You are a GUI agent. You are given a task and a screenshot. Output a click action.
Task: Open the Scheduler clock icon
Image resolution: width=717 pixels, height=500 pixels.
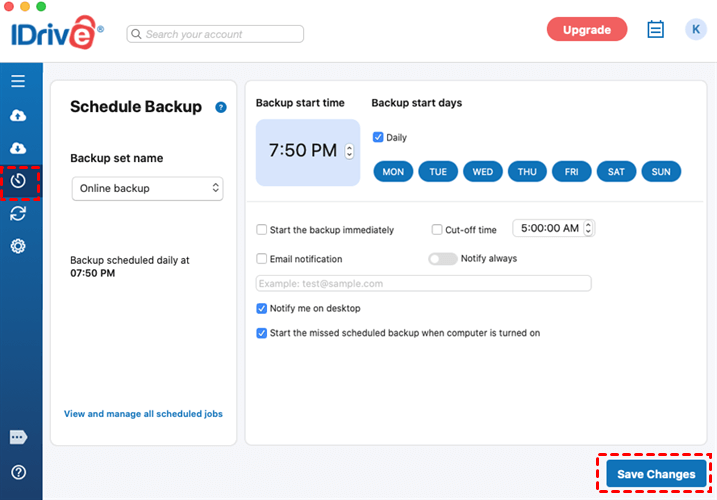tap(18, 181)
